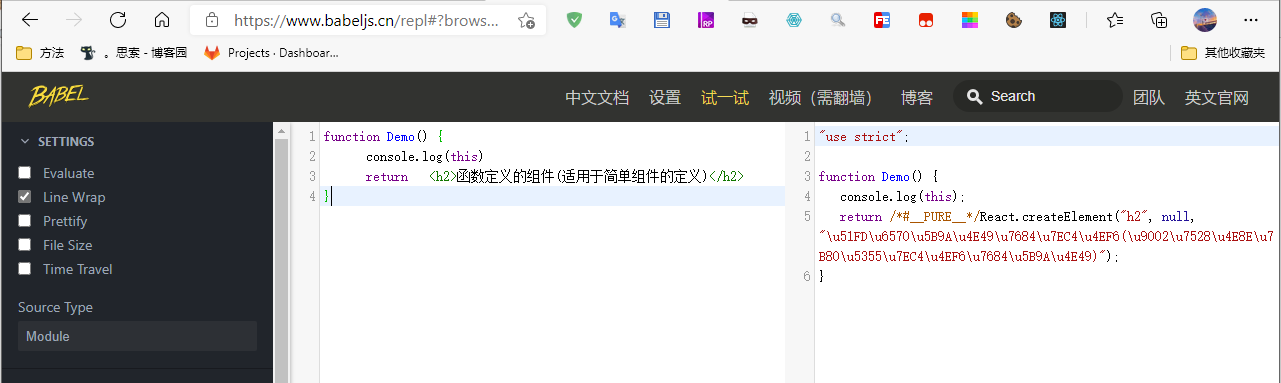Image resolution: width=1281 pixels, height=383 pixels.
Task: Open 中文文档 in the navbar
Action: point(597,97)
